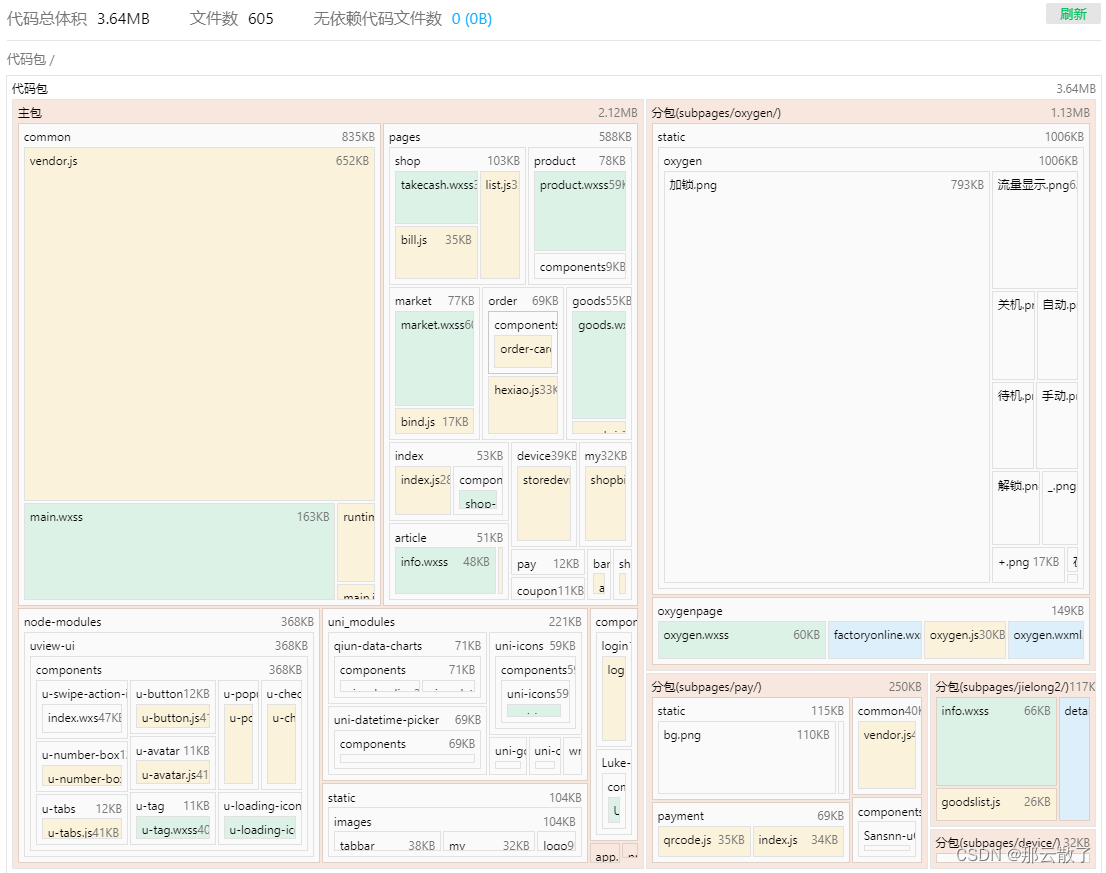Open the coupon 11KB folder block

point(547,590)
